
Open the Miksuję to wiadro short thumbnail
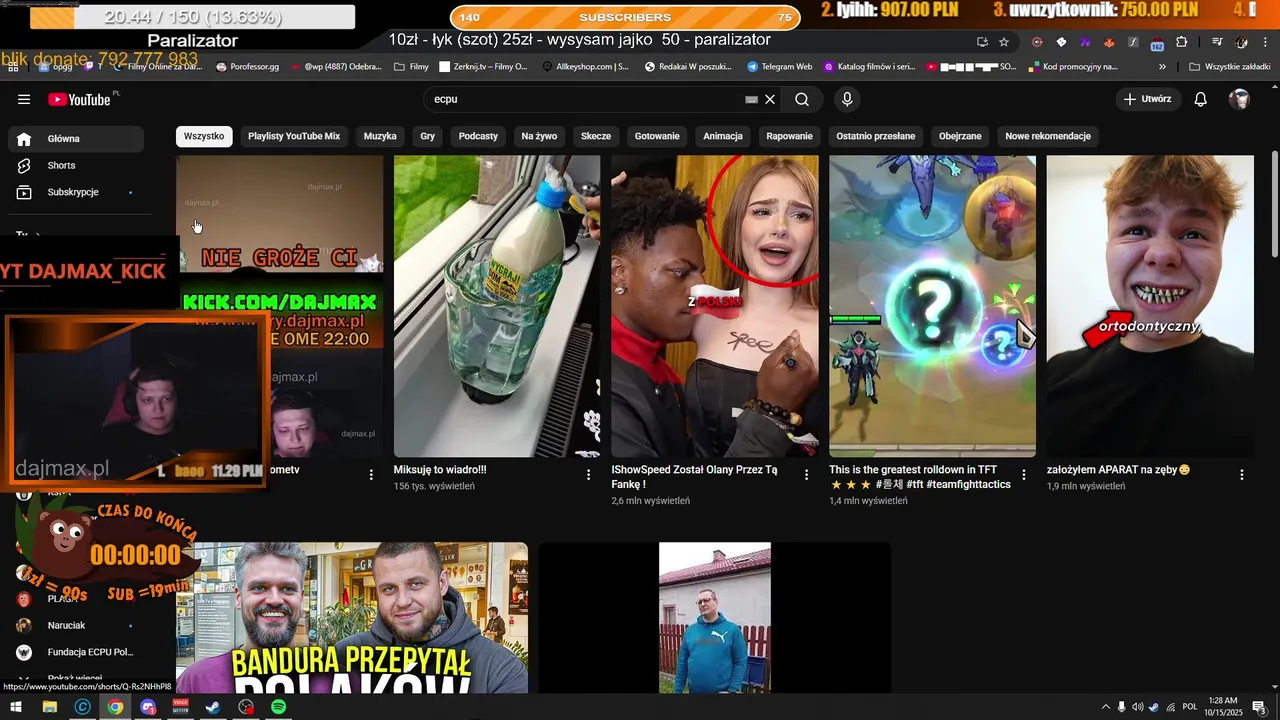pyautogui.click(x=497, y=306)
